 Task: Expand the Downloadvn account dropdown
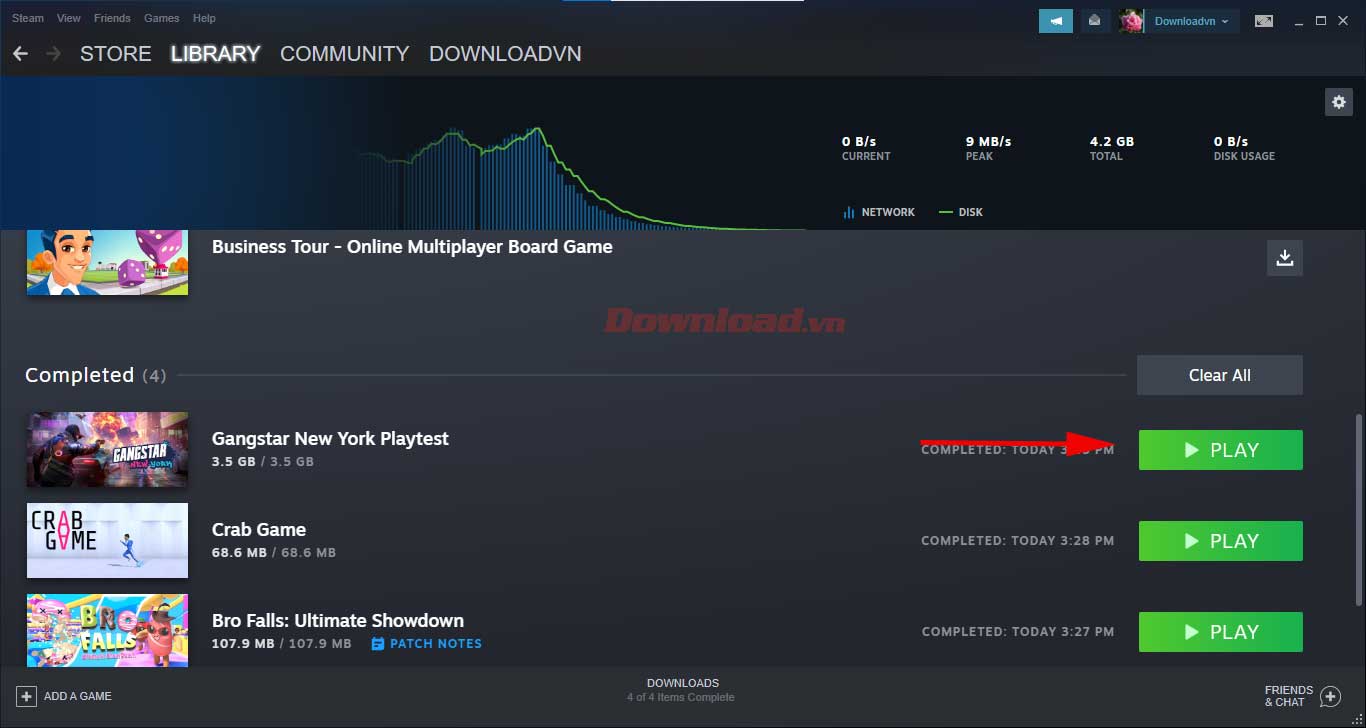tap(1224, 20)
